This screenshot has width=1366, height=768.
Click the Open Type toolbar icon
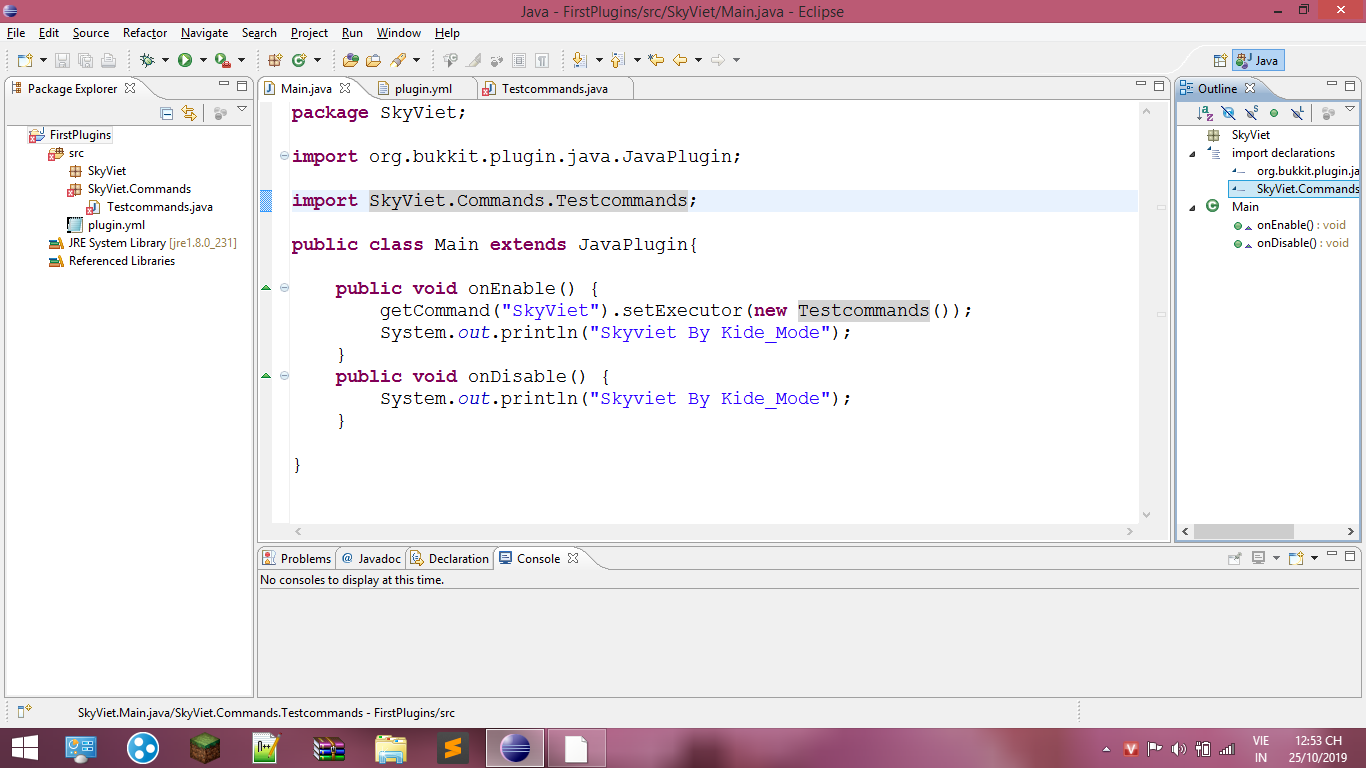350,60
